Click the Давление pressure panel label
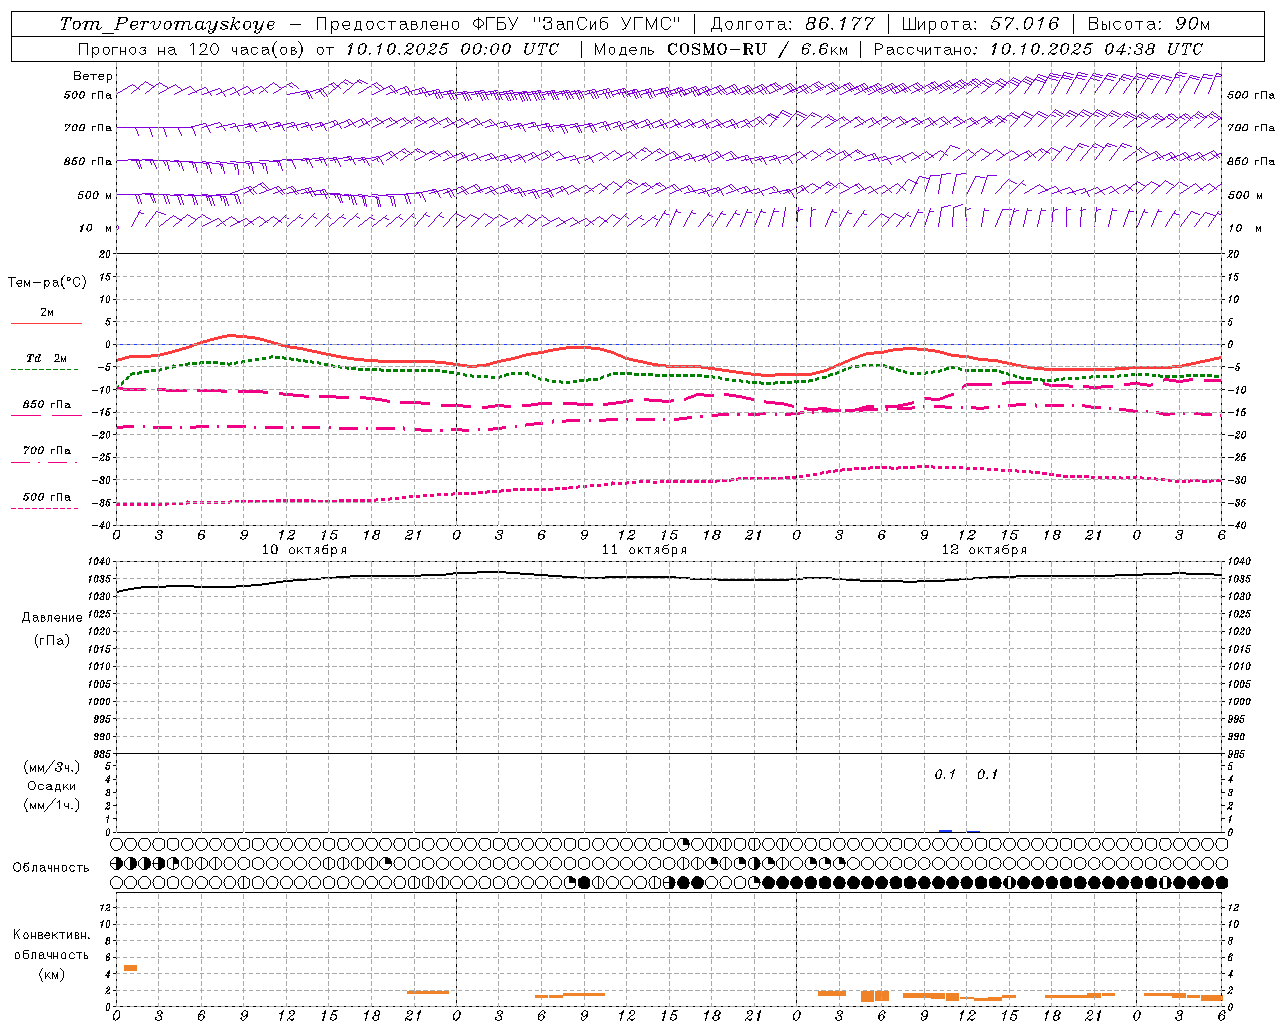This screenshot has height=1024, width=1280. pyautogui.click(x=52, y=618)
